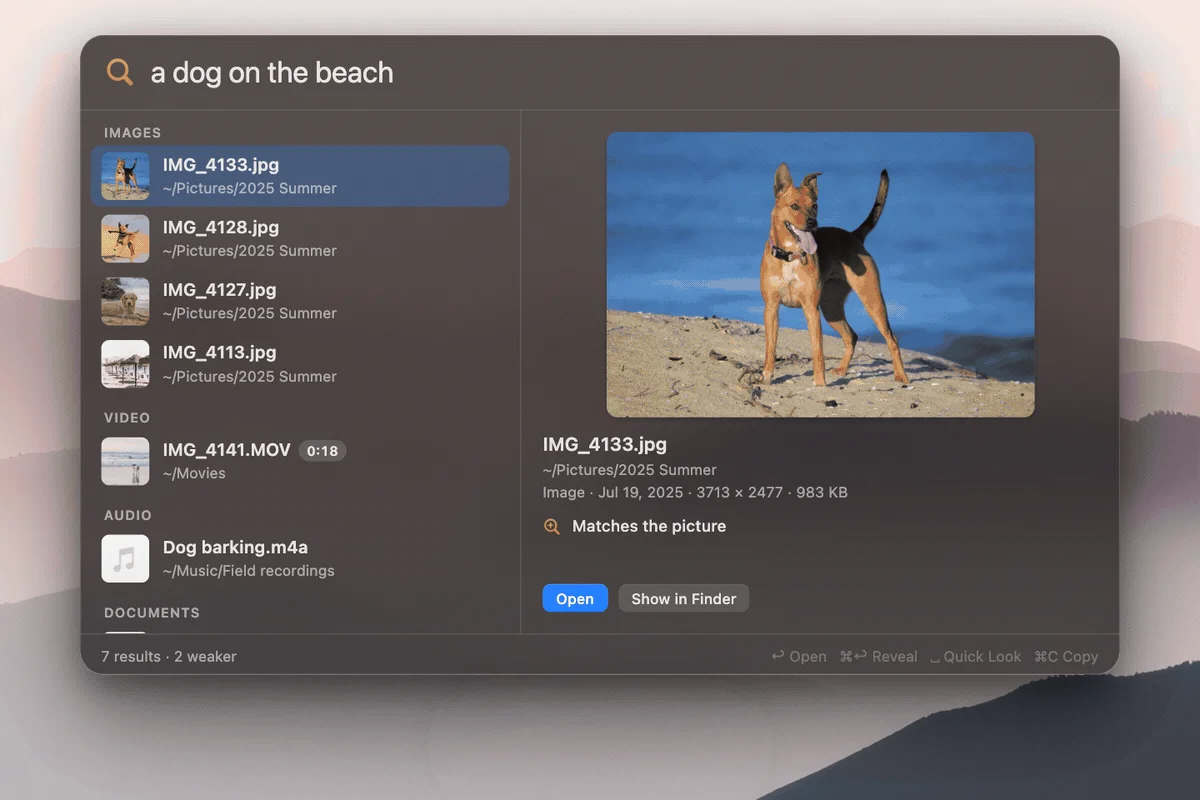
Task: Click the 0:18 duration badge
Action: pos(322,451)
